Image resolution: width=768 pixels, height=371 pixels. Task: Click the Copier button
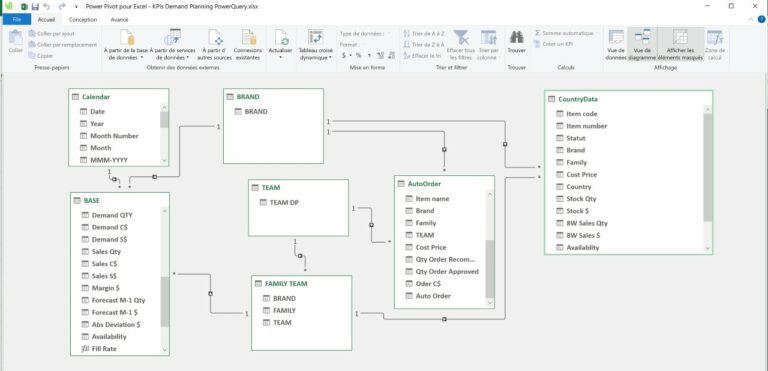point(41,55)
